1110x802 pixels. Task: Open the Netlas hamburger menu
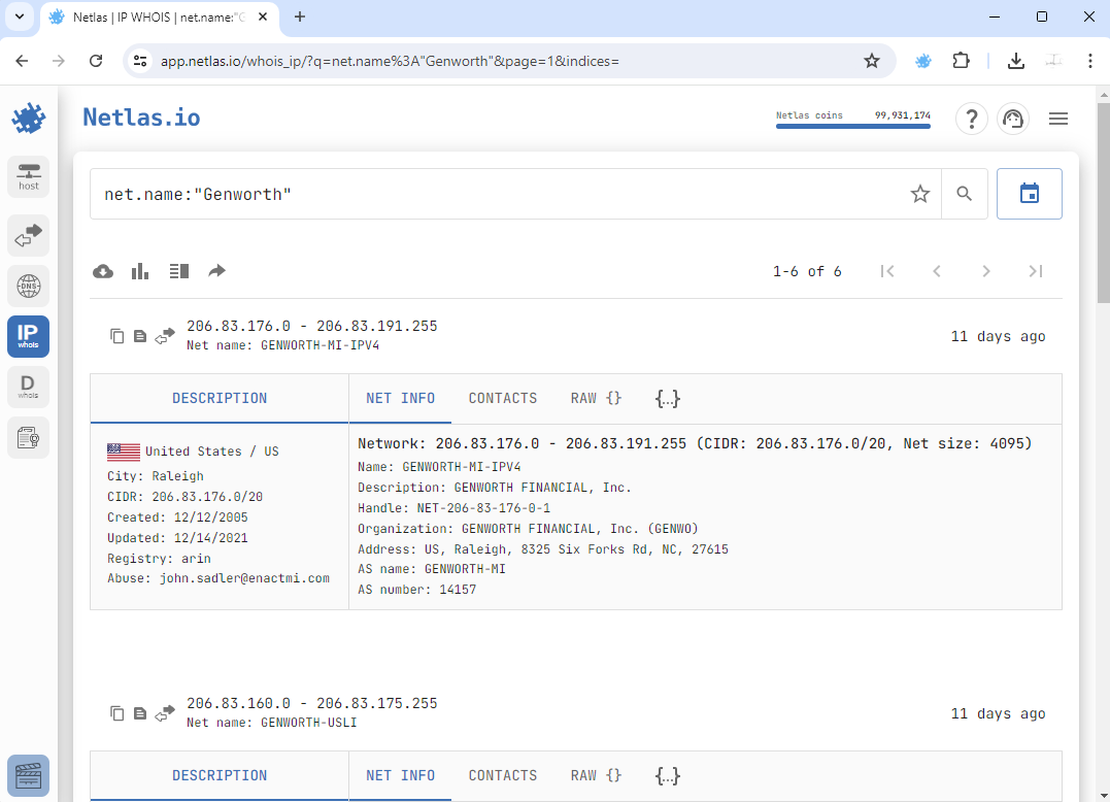tap(1058, 118)
